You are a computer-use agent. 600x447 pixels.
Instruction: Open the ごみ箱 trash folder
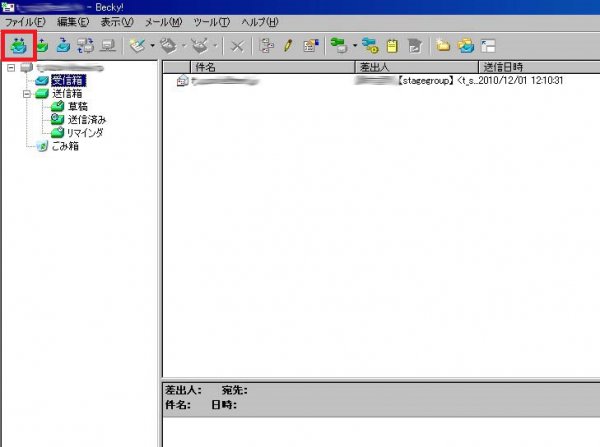[x=68, y=146]
